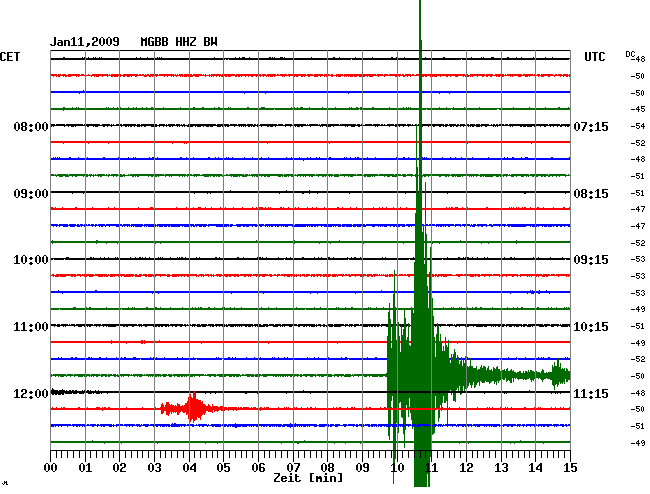Click the 10:00 CET time label
This screenshot has height=494, width=650.
coord(31,260)
